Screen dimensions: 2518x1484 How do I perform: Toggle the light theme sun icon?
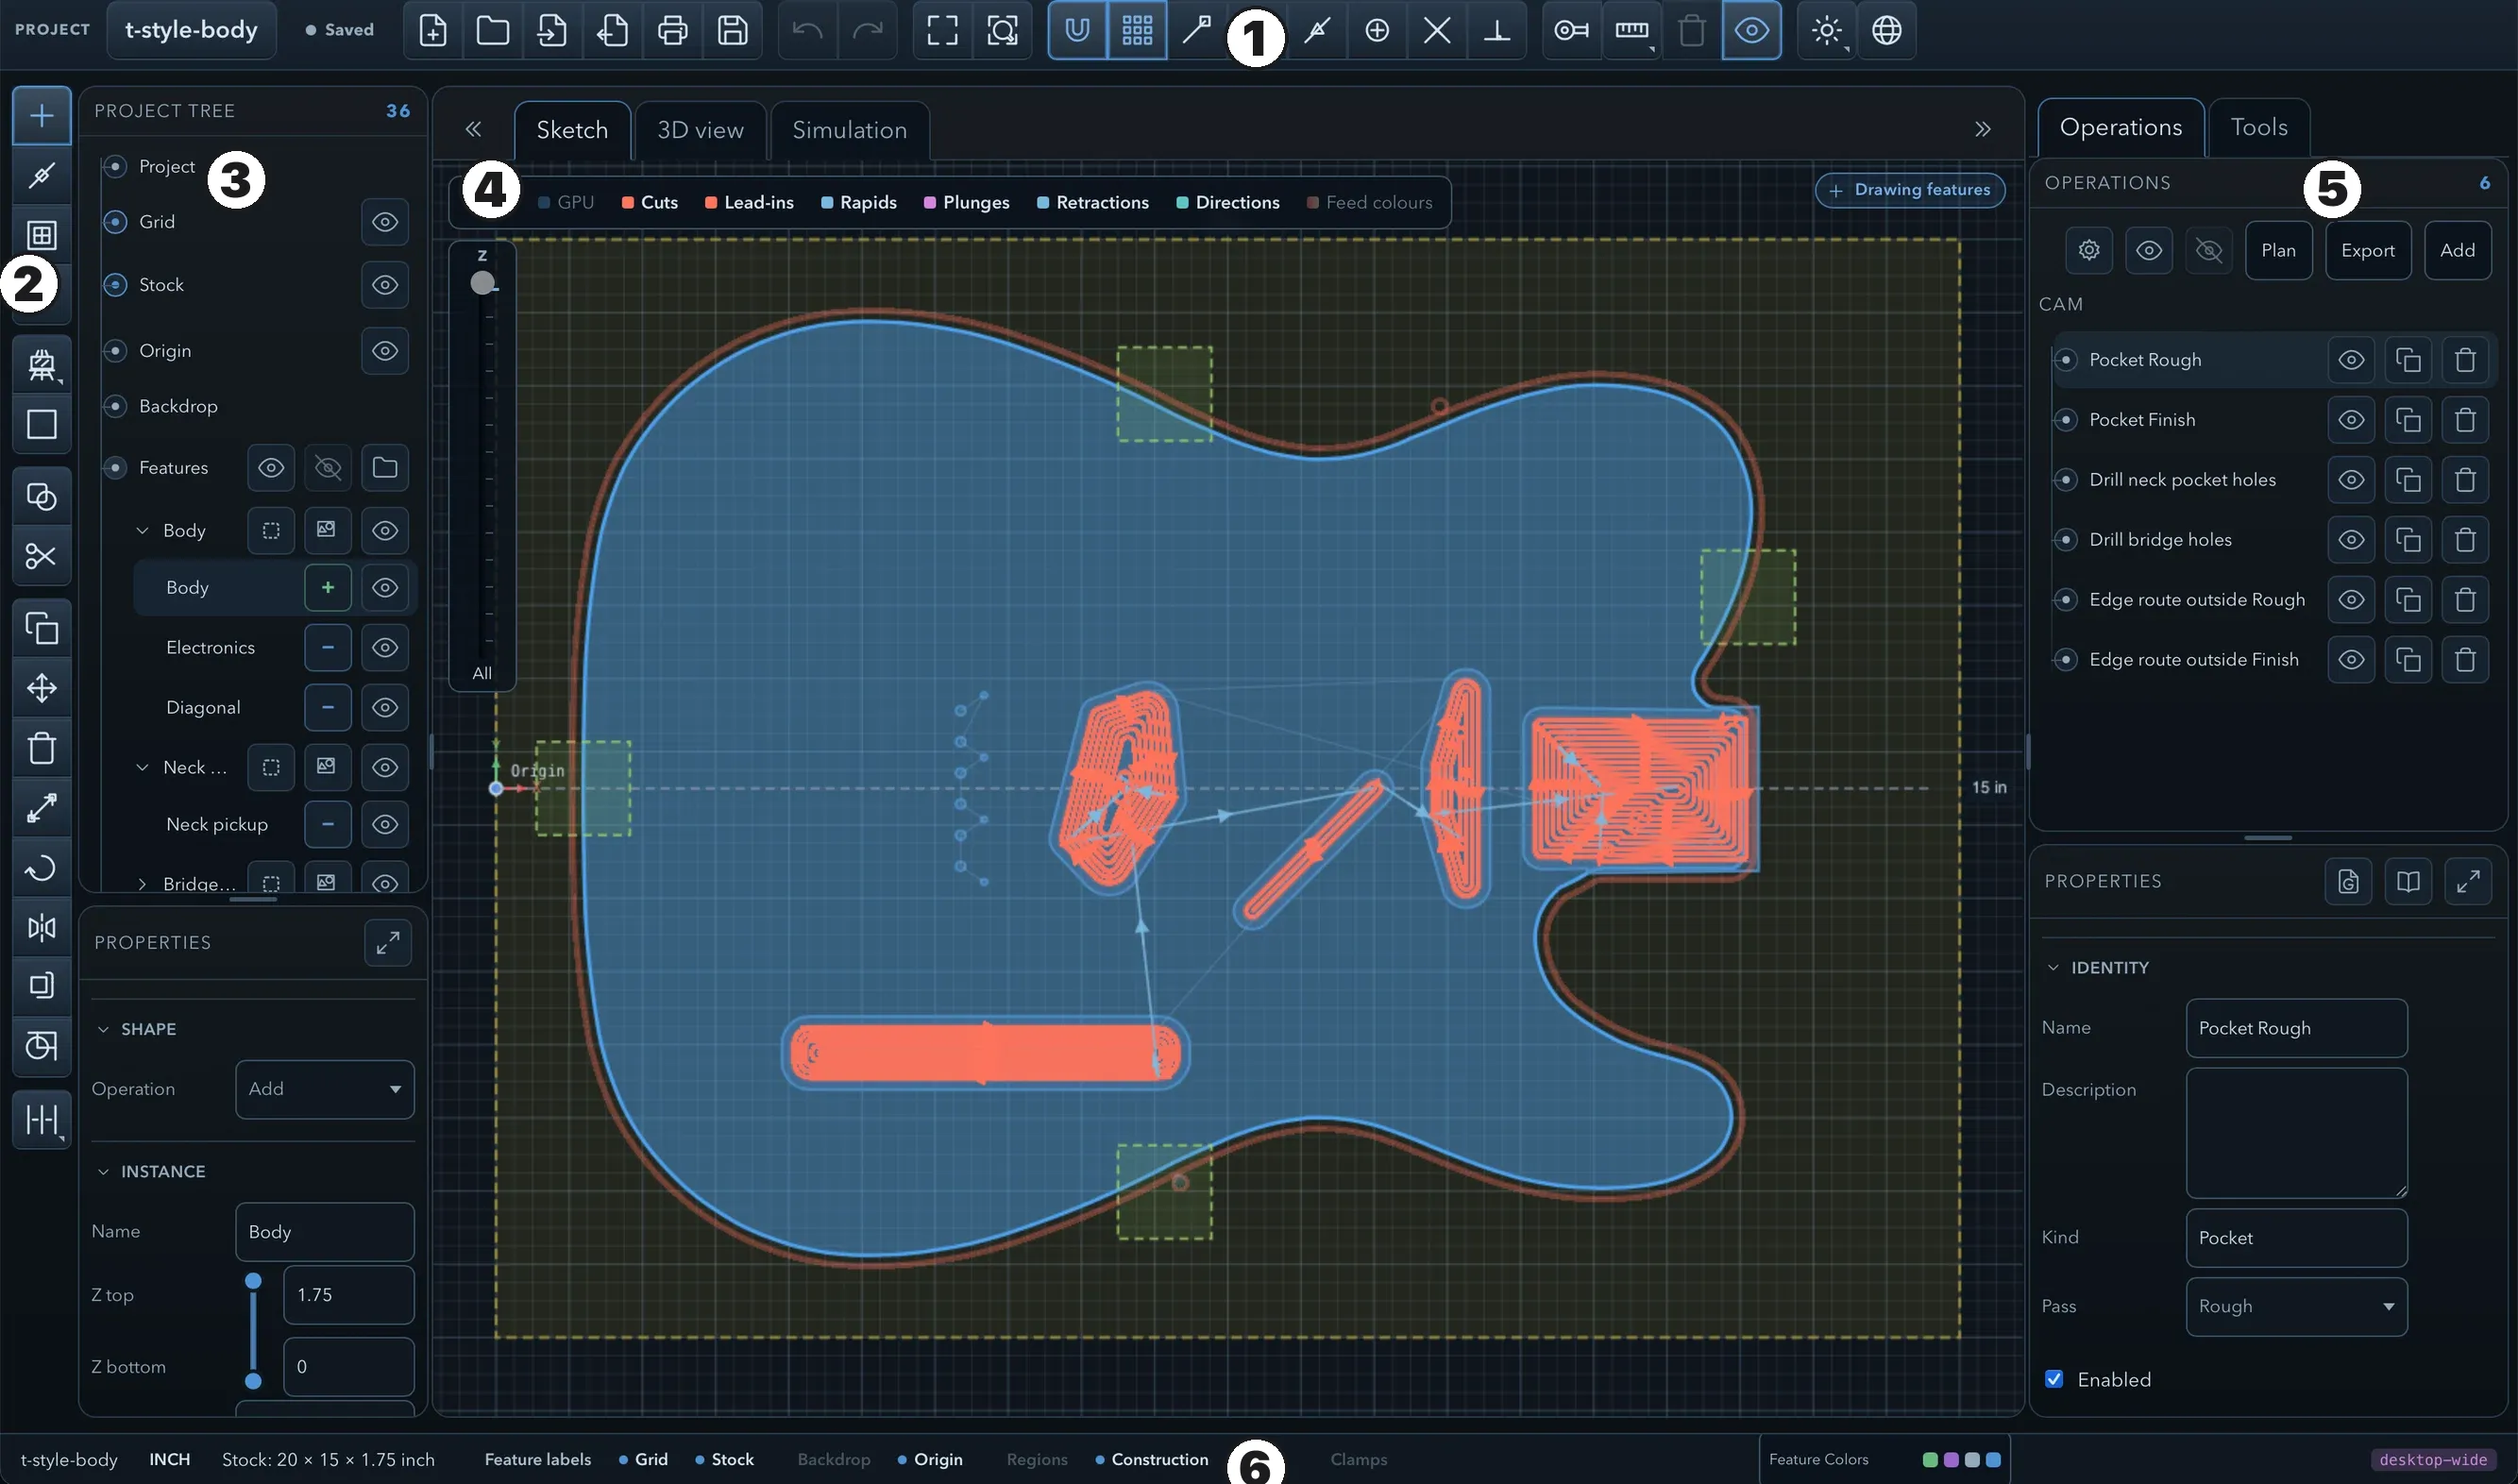click(1826, 30)
